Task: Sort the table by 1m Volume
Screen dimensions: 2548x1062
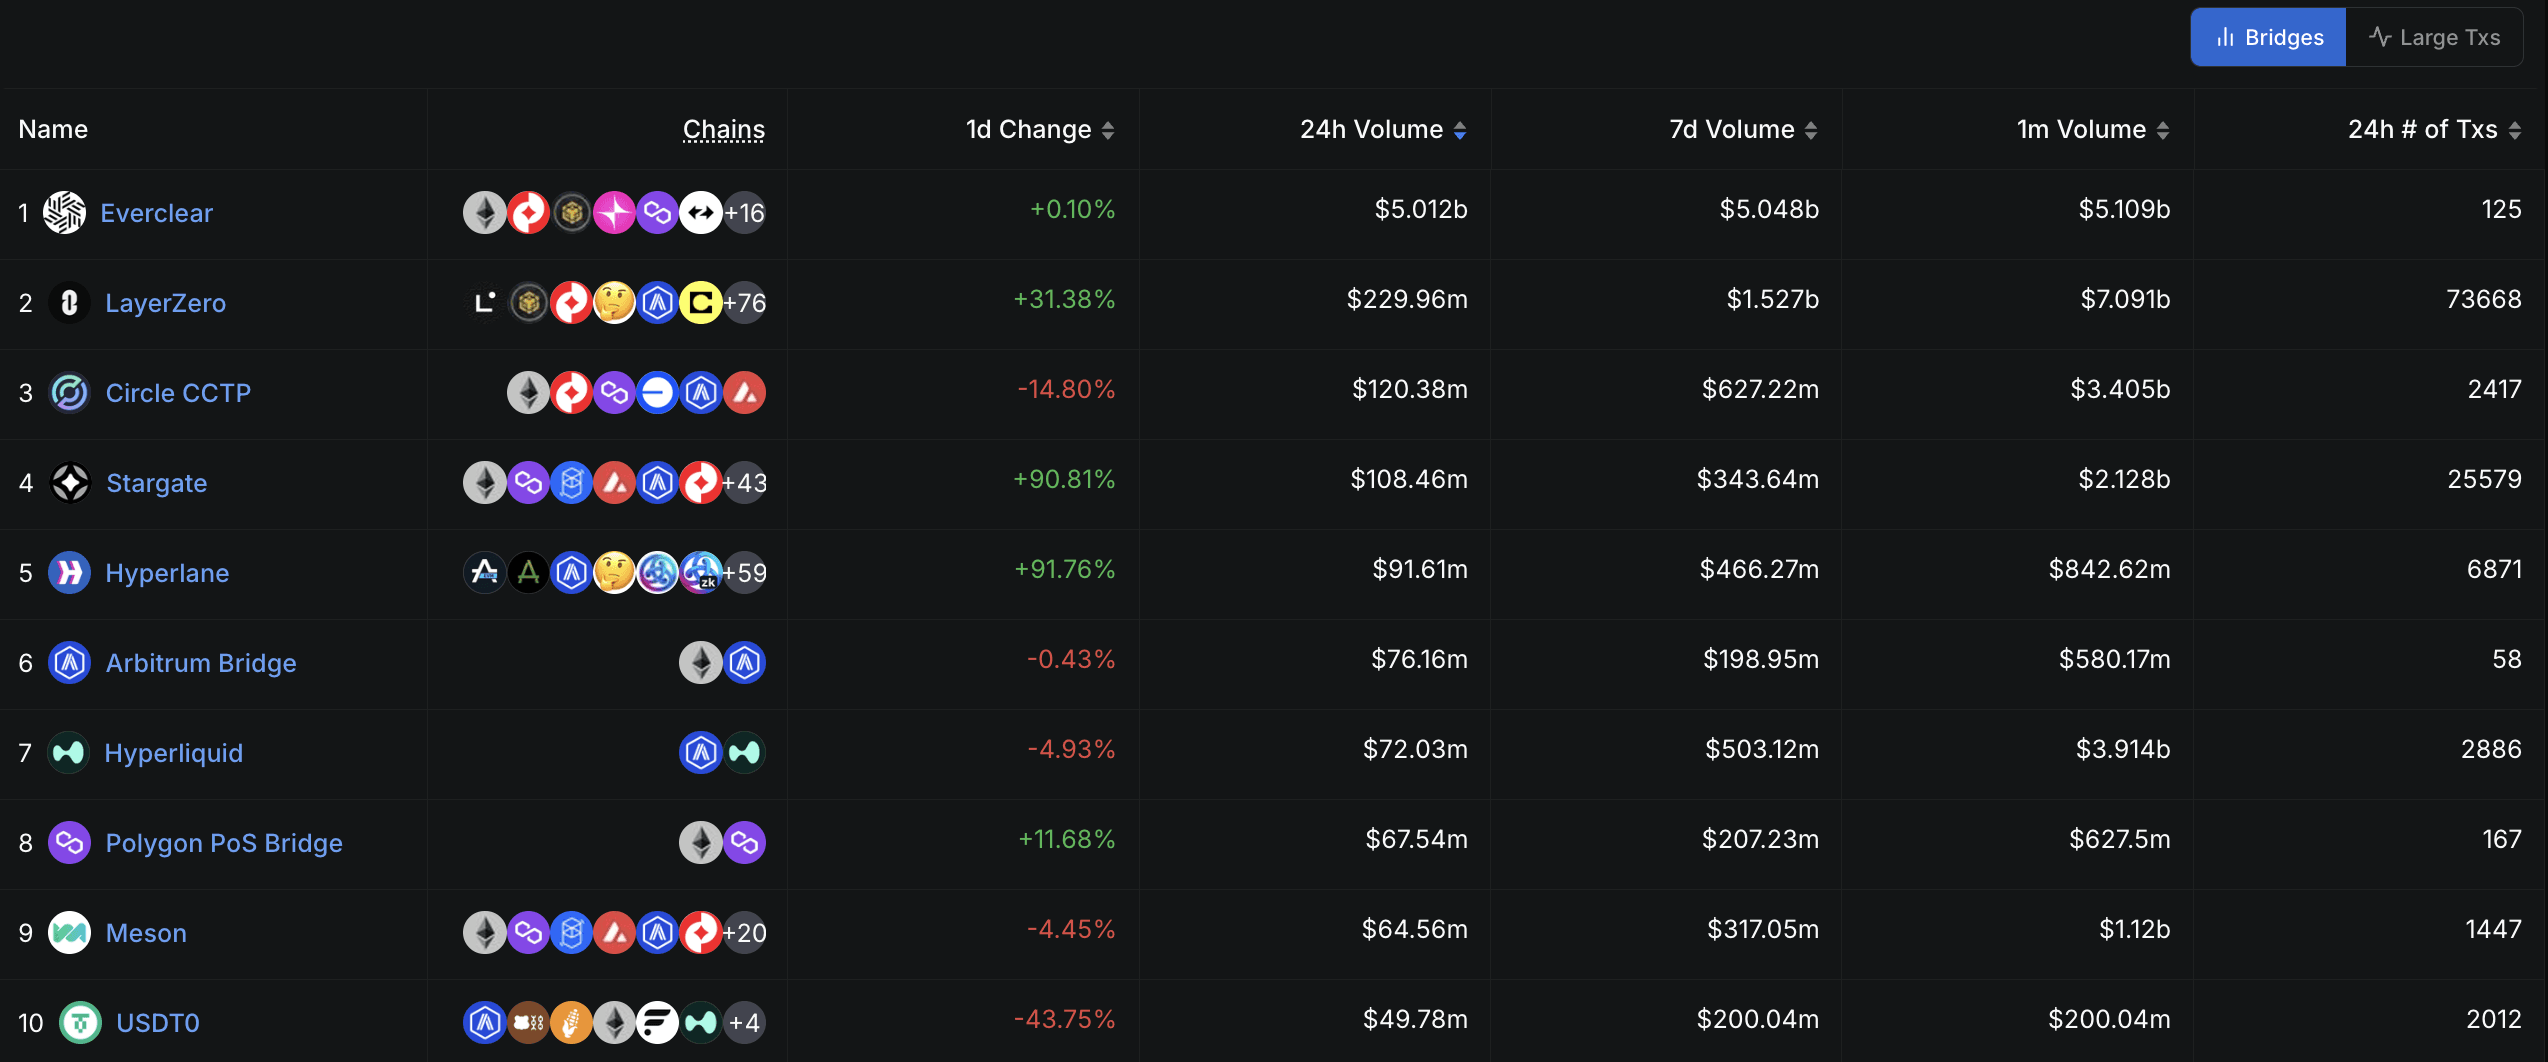Action: click(2093, 129)
